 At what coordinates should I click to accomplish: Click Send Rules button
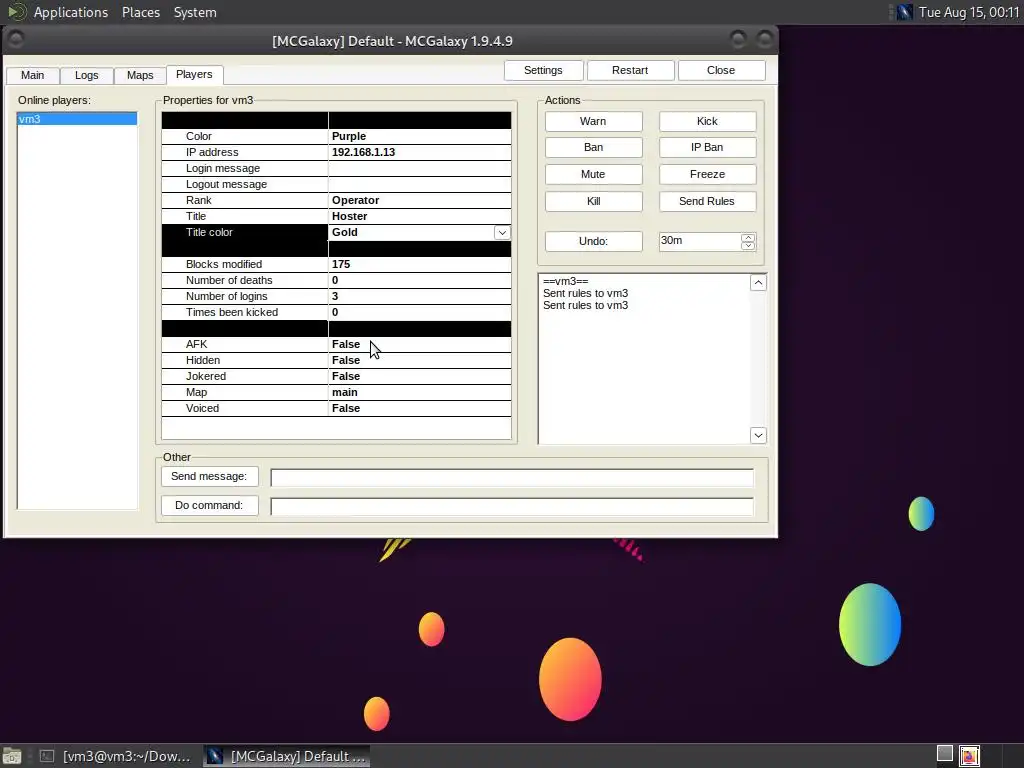tap(707, 201)
